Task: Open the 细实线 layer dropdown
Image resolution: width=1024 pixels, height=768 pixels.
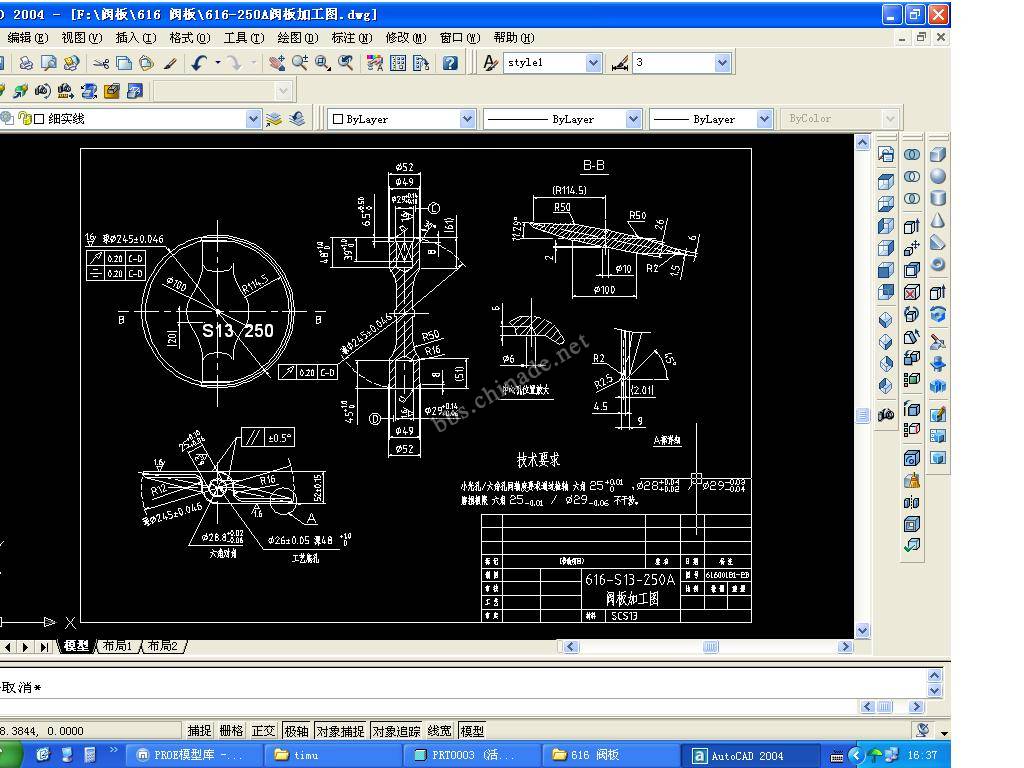Action: coord(253,119)
